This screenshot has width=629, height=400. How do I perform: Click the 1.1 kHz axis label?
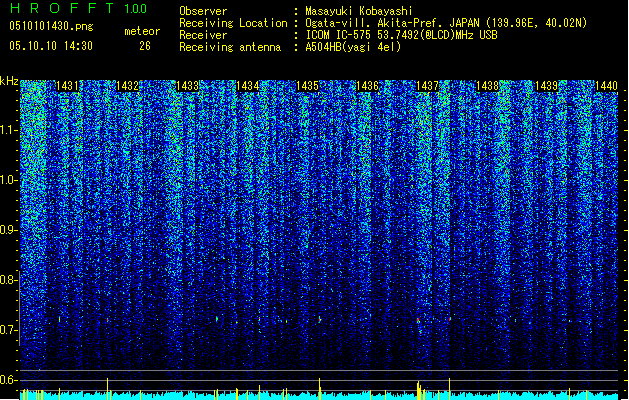coord(8,130)
